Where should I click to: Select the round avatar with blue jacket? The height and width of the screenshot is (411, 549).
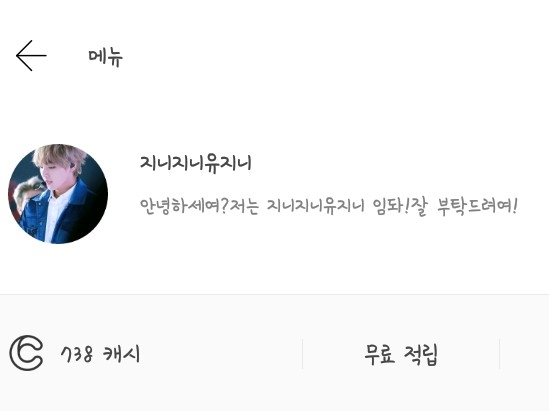pyautogui.click(x=58, y=194)
